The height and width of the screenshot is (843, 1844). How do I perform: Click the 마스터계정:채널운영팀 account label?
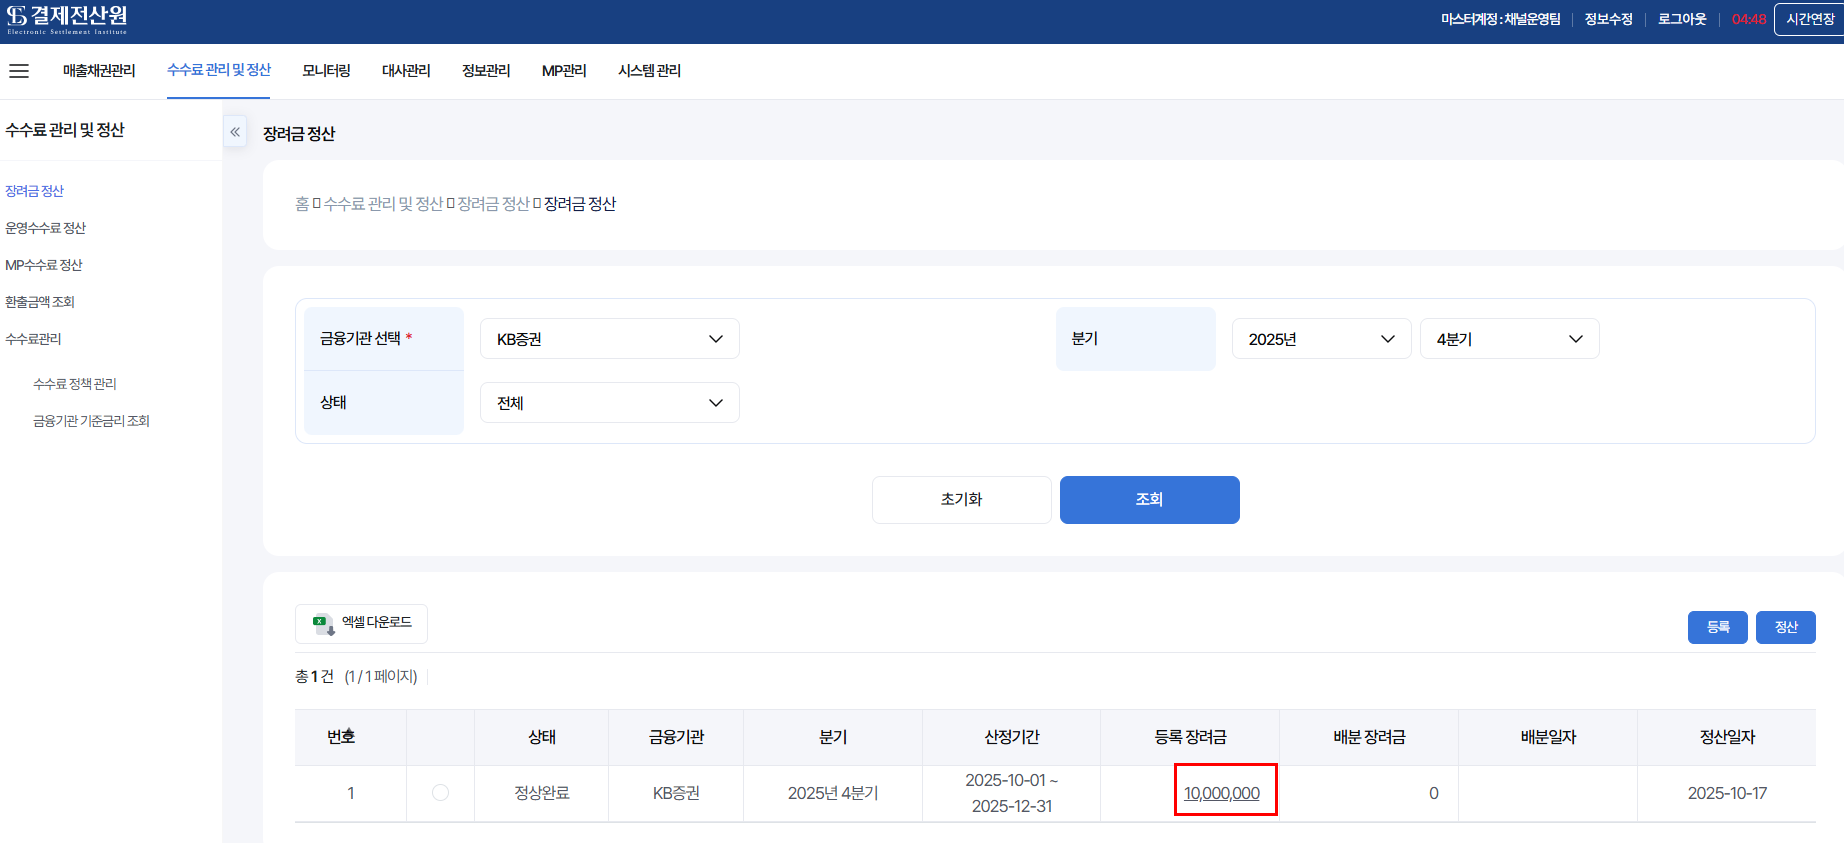tap(1500, 19)
